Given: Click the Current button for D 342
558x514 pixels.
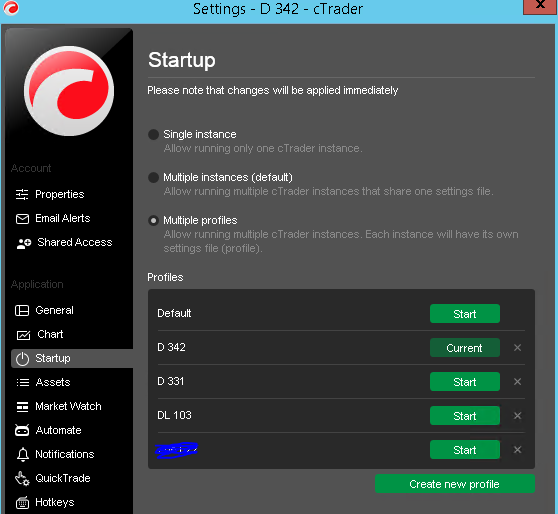Looking at the screenshot, I should tap(465, 348).
